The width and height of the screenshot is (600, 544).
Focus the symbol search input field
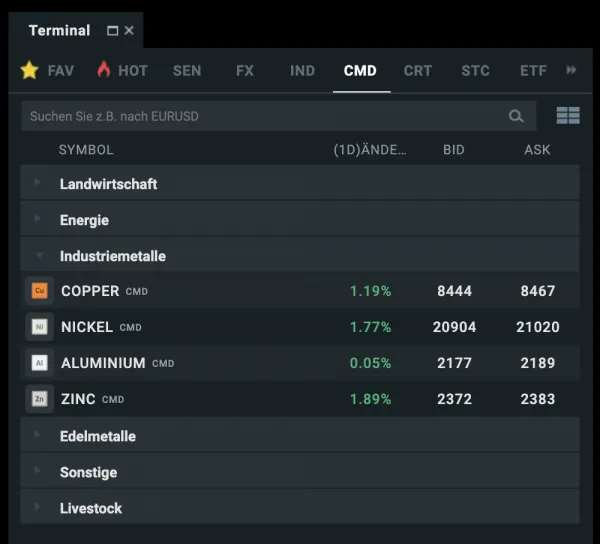pos(260,116)
